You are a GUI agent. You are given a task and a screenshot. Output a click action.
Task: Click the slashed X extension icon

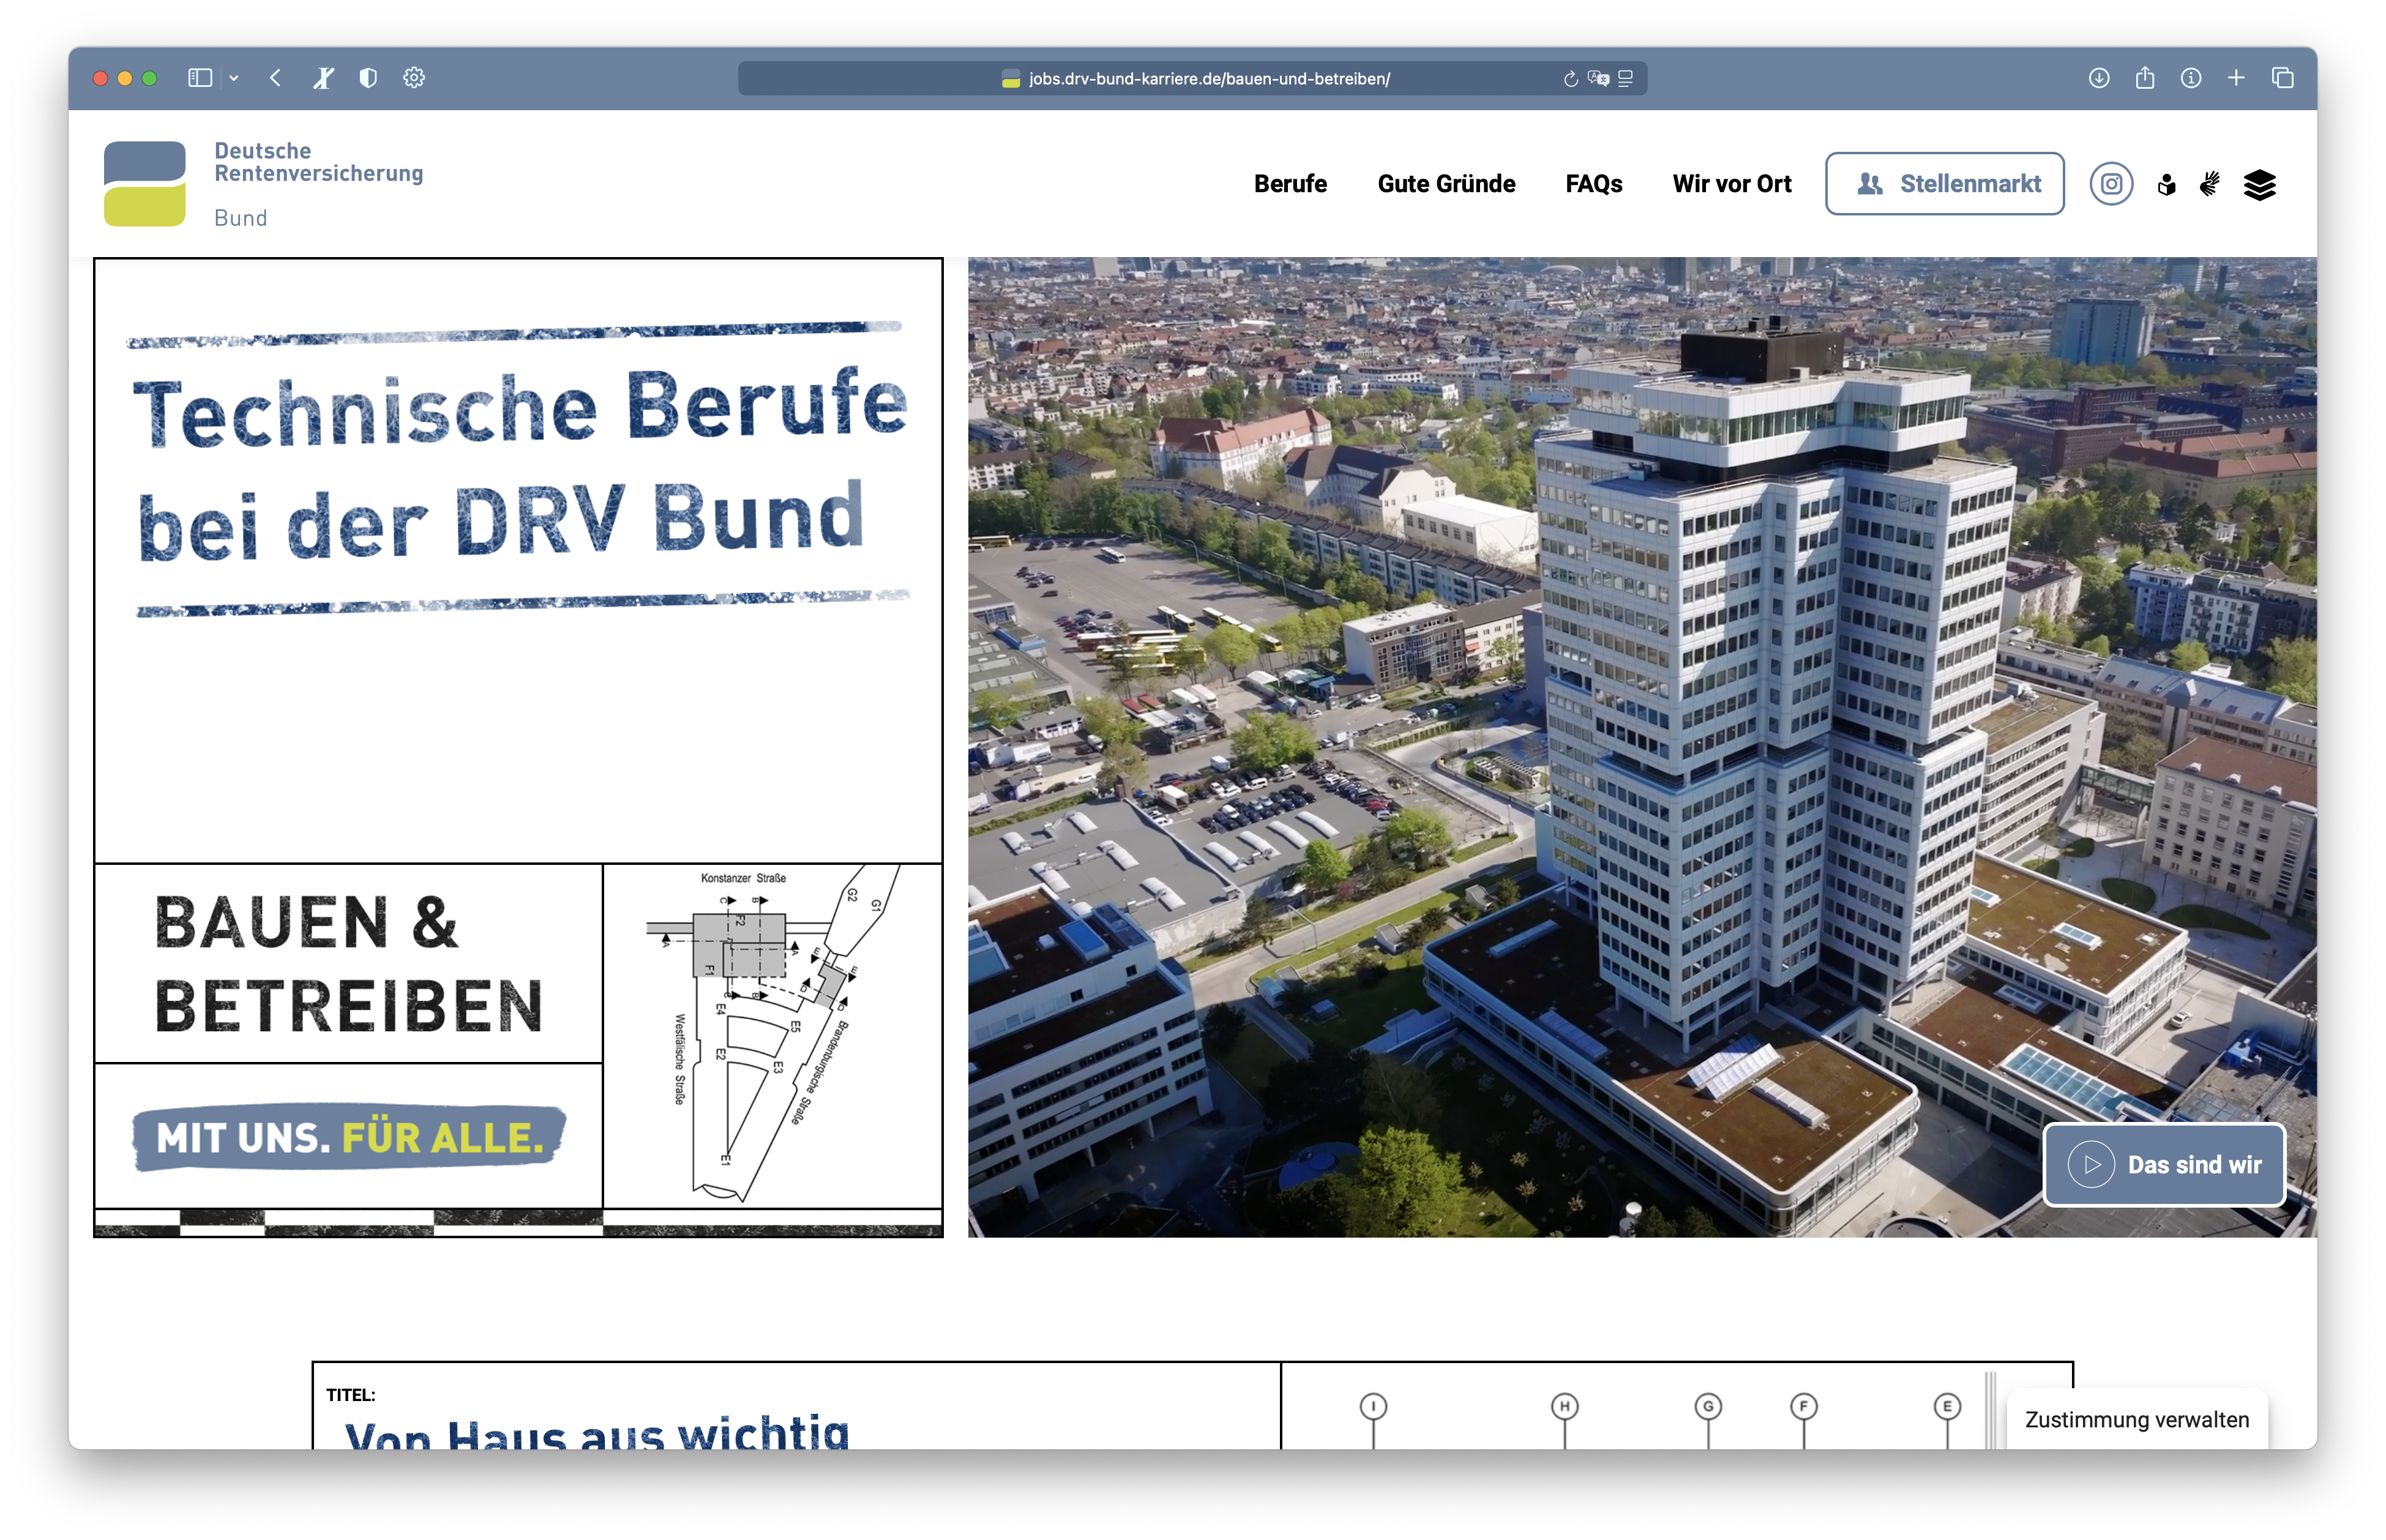point(323,78)
